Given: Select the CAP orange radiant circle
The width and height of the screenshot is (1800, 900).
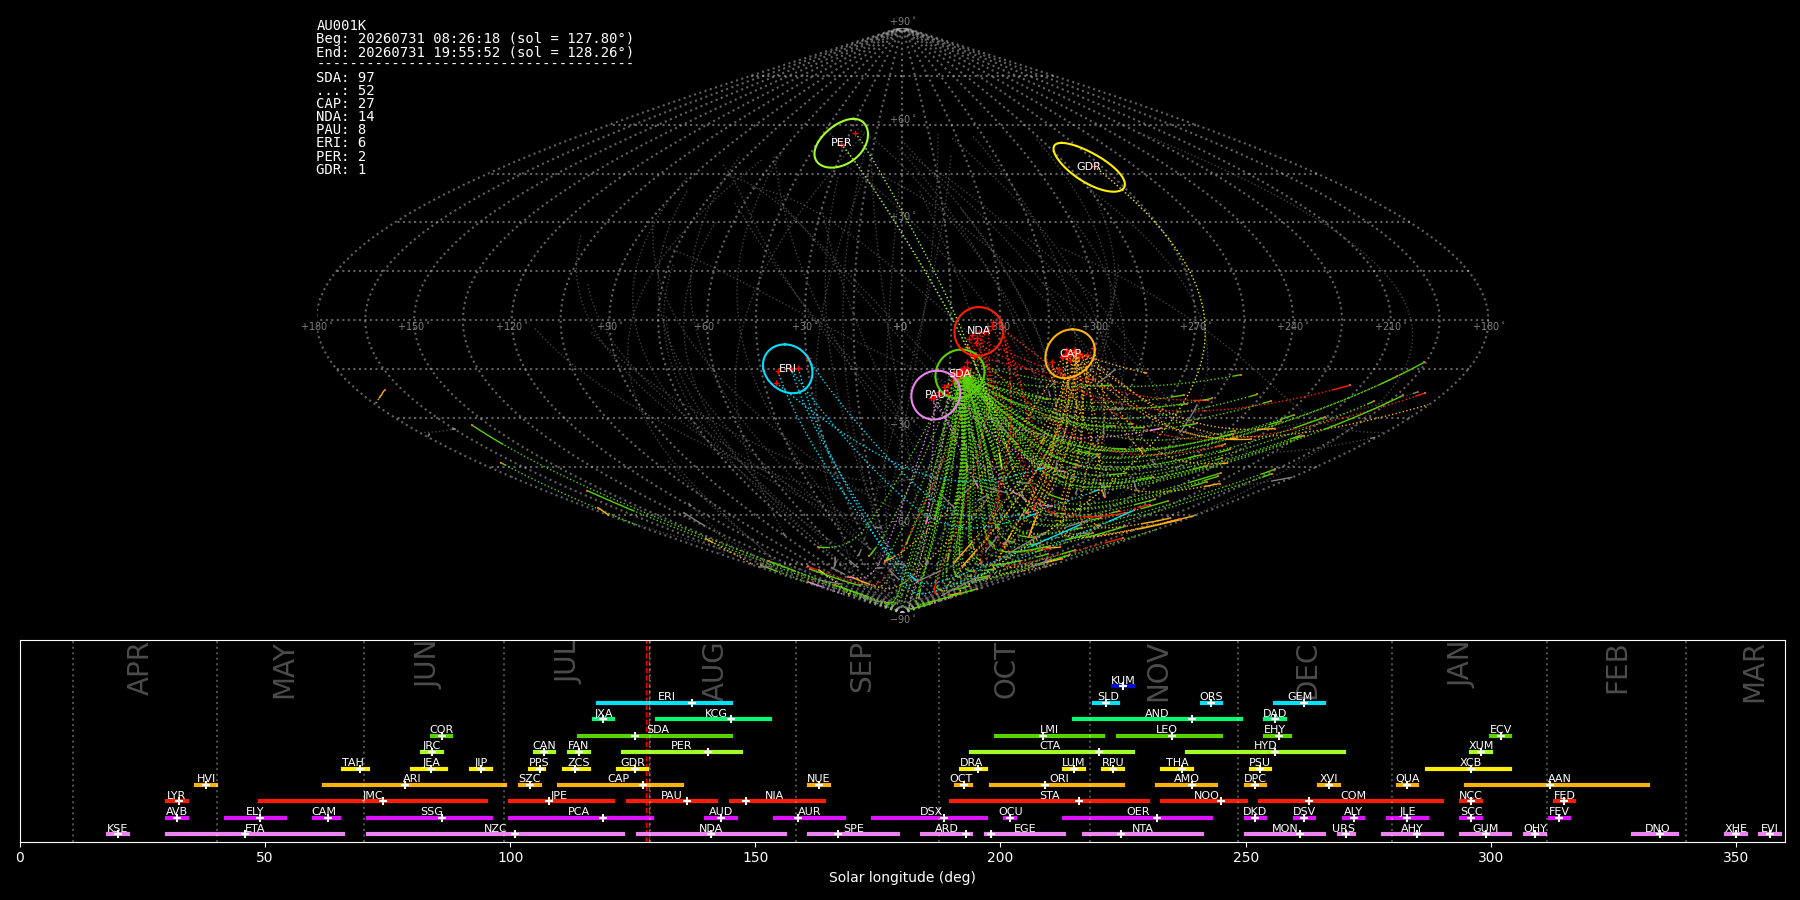Looking at the screenshot, I should point(1070,354).
